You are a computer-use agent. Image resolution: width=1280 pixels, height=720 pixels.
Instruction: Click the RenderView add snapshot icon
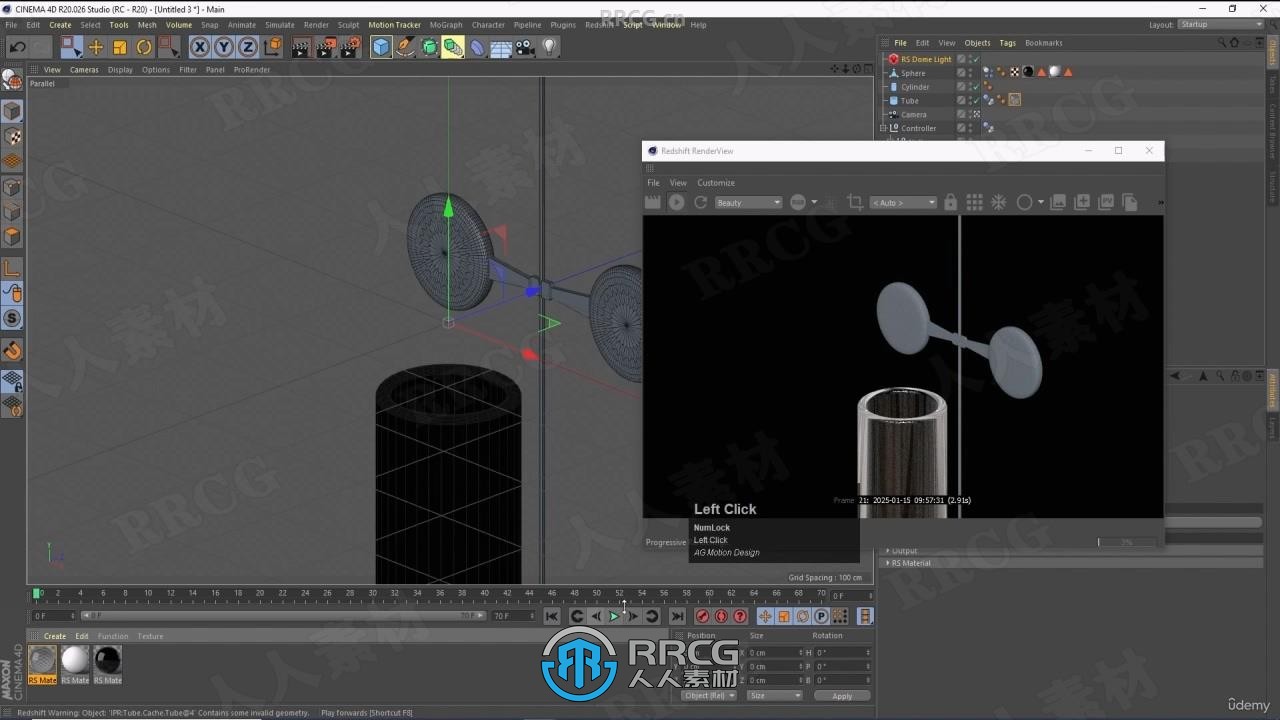point(1082,202)
